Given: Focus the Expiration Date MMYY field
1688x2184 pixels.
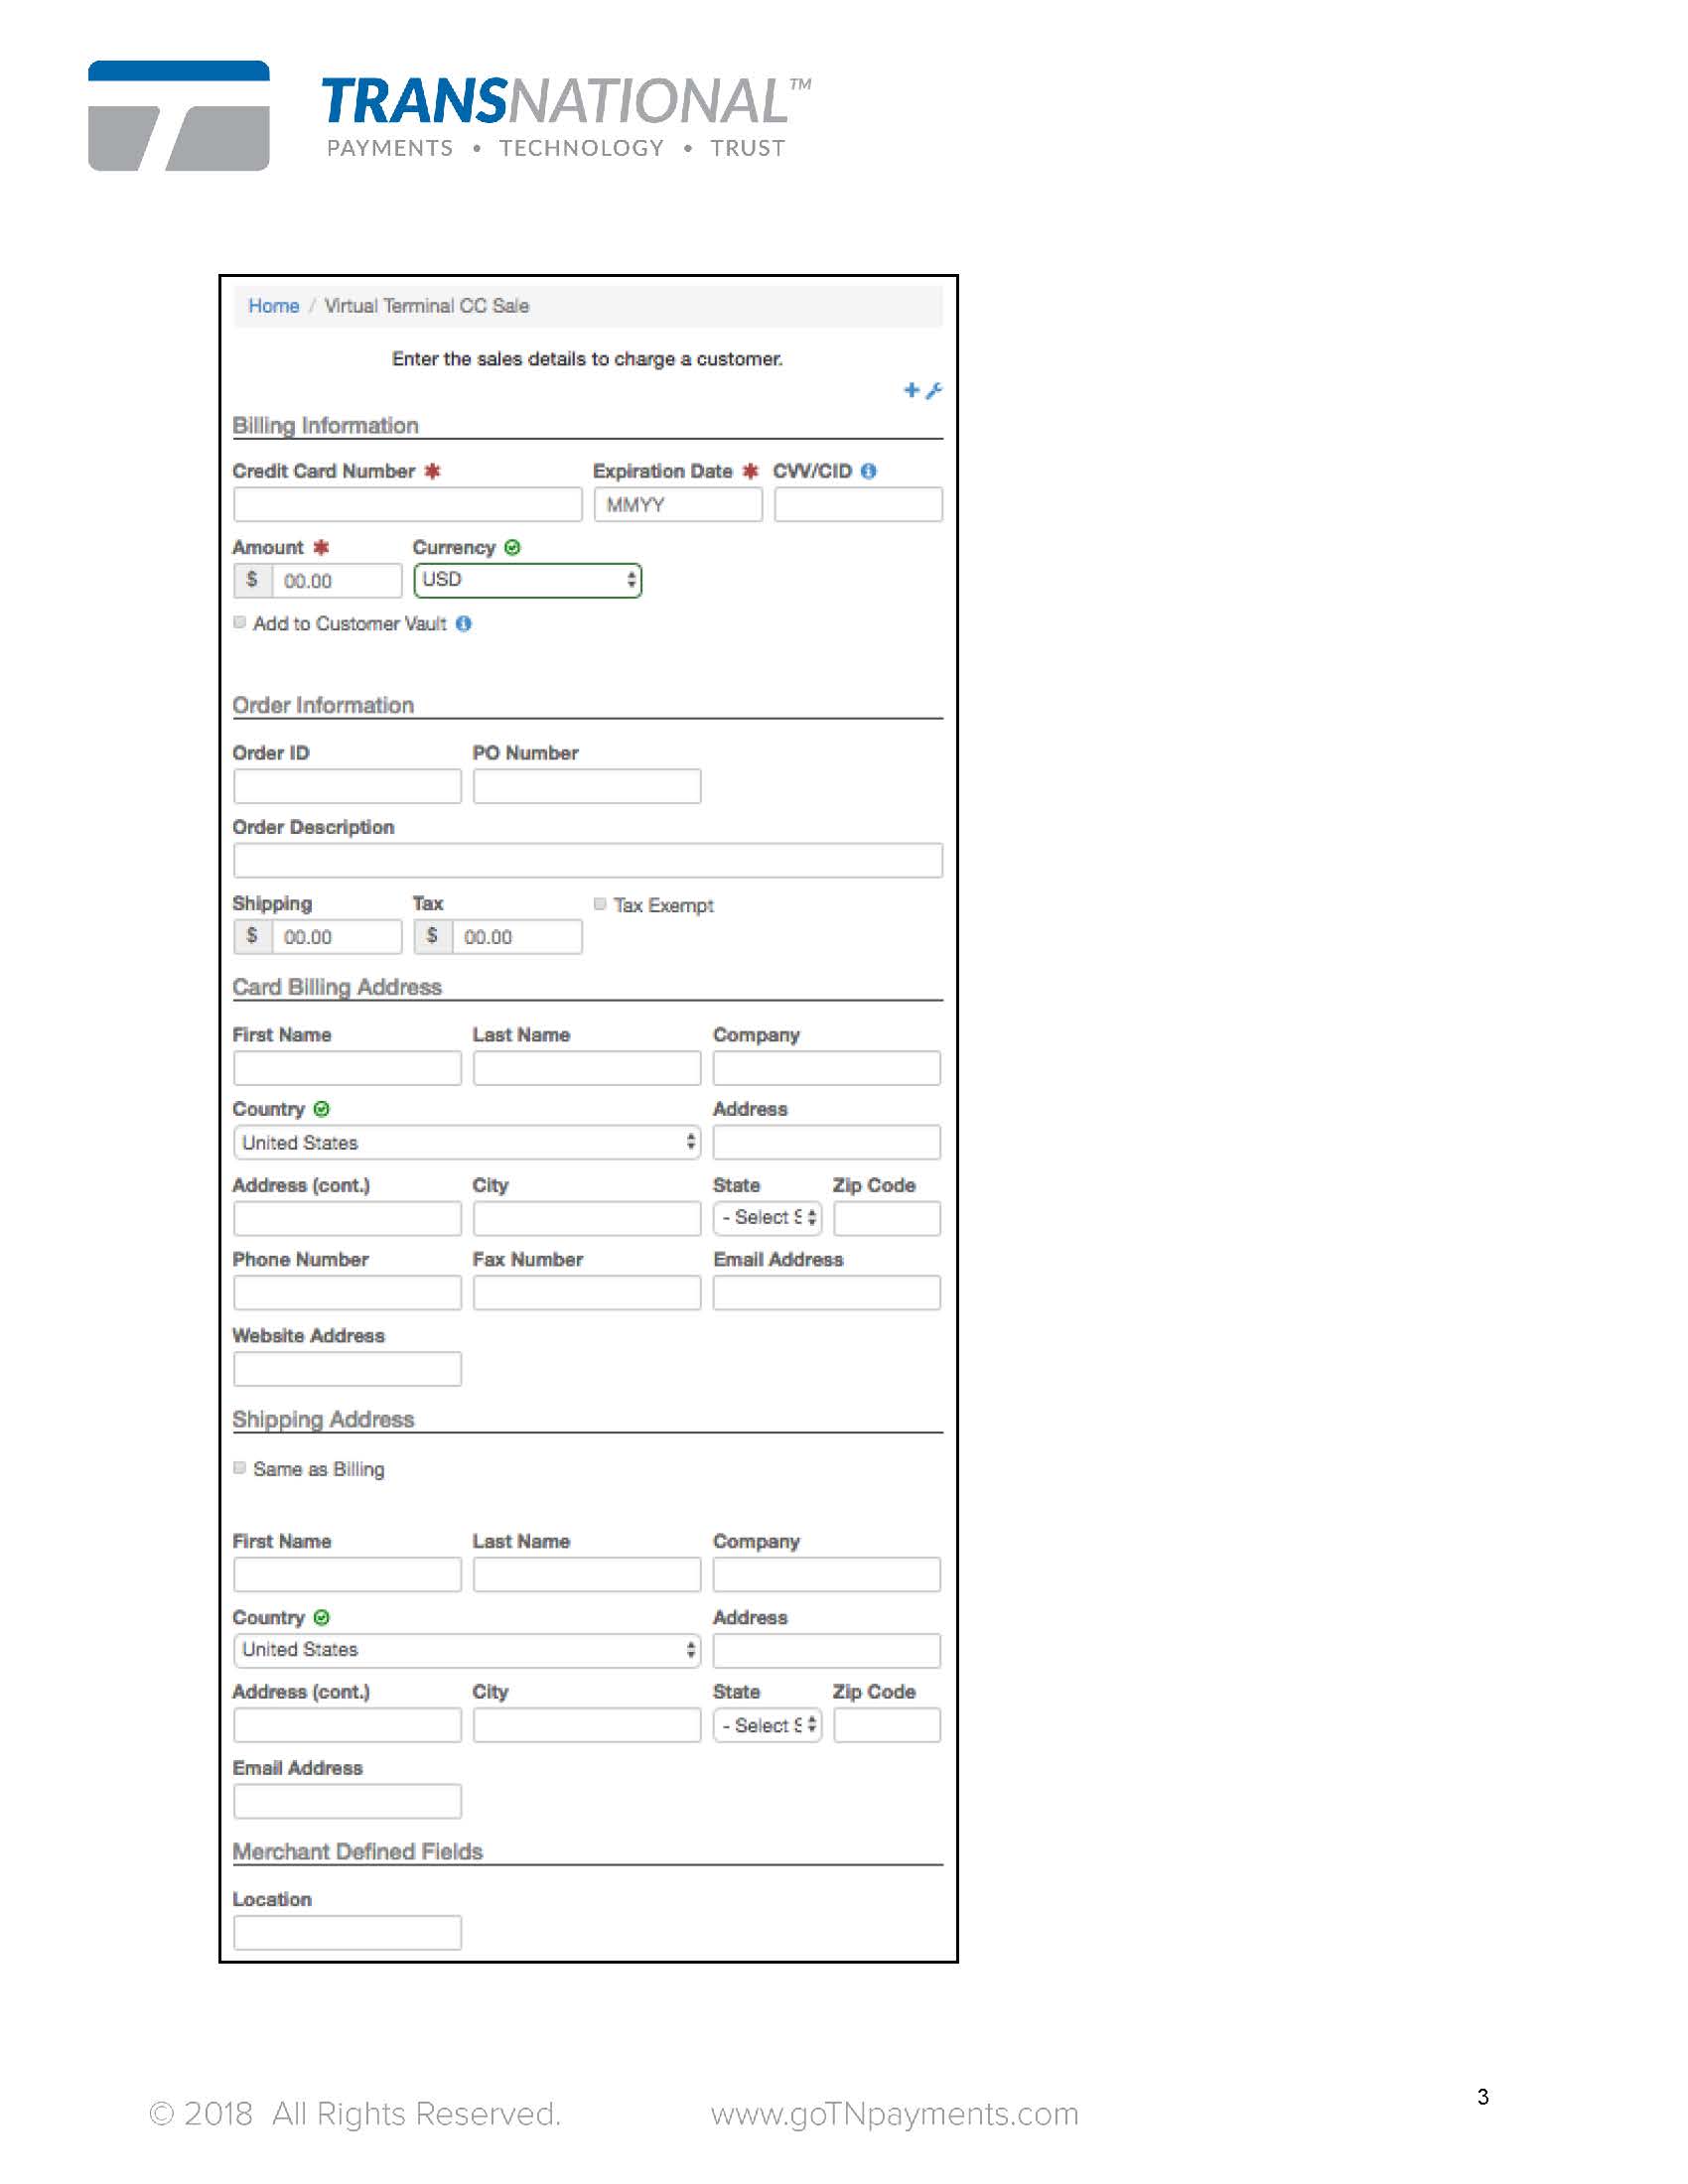Looking at the screenshot, I should (677, 504).
